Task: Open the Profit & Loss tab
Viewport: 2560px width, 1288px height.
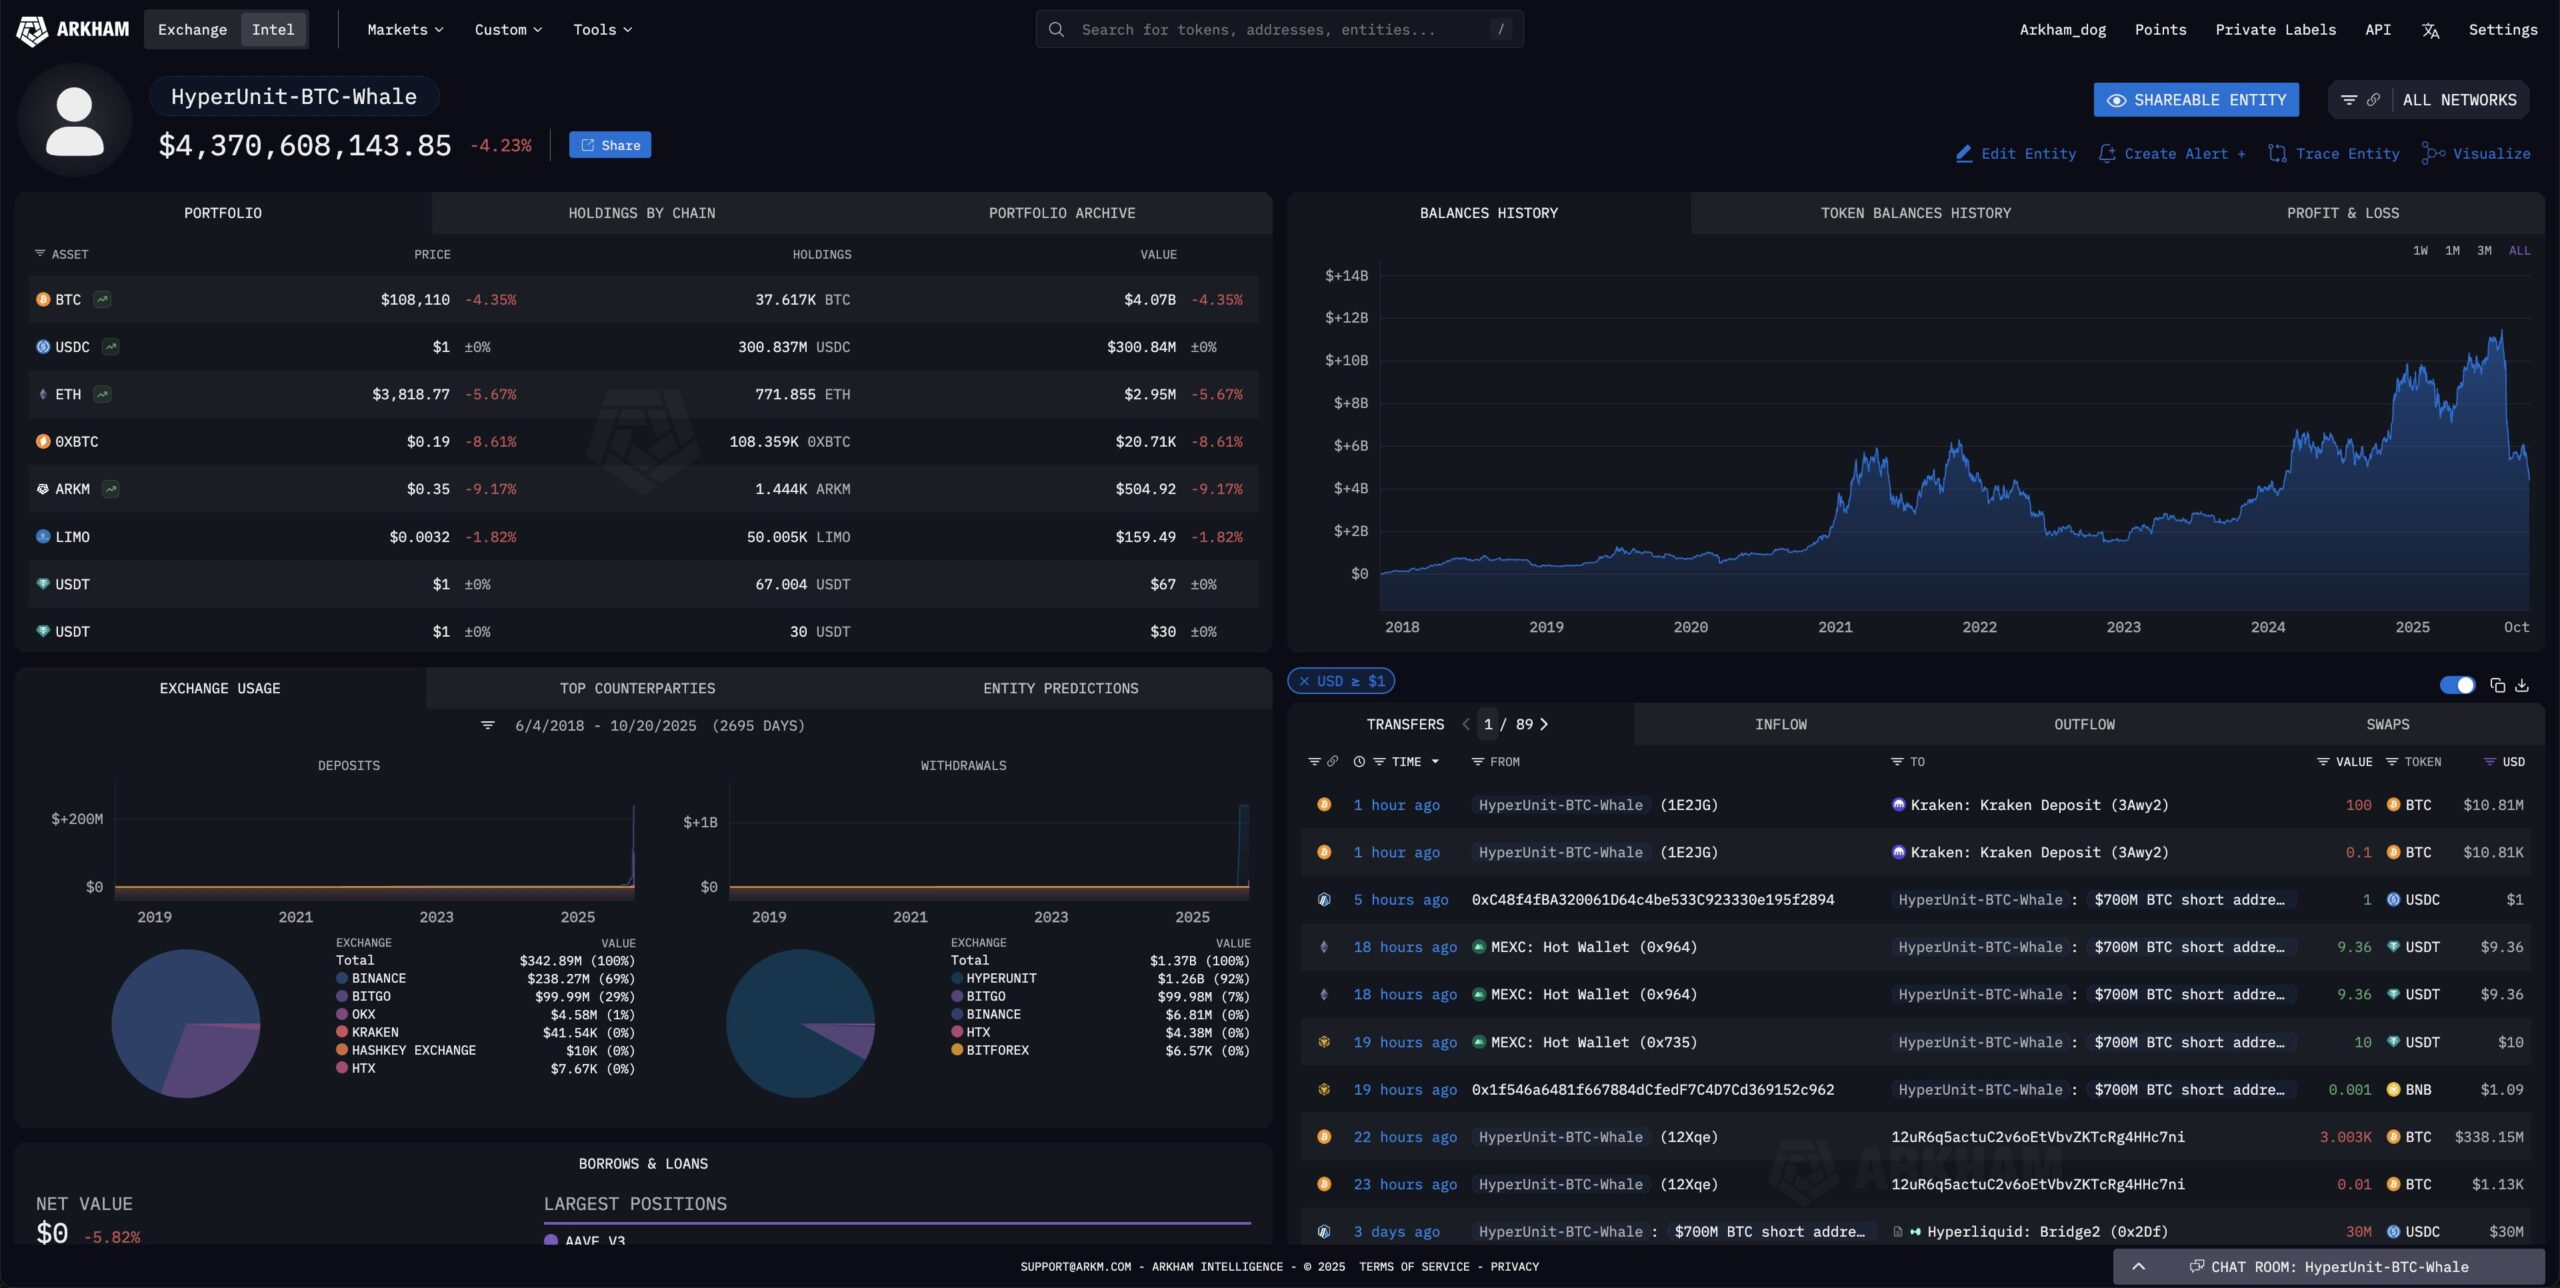Action: pos(2342,213)
